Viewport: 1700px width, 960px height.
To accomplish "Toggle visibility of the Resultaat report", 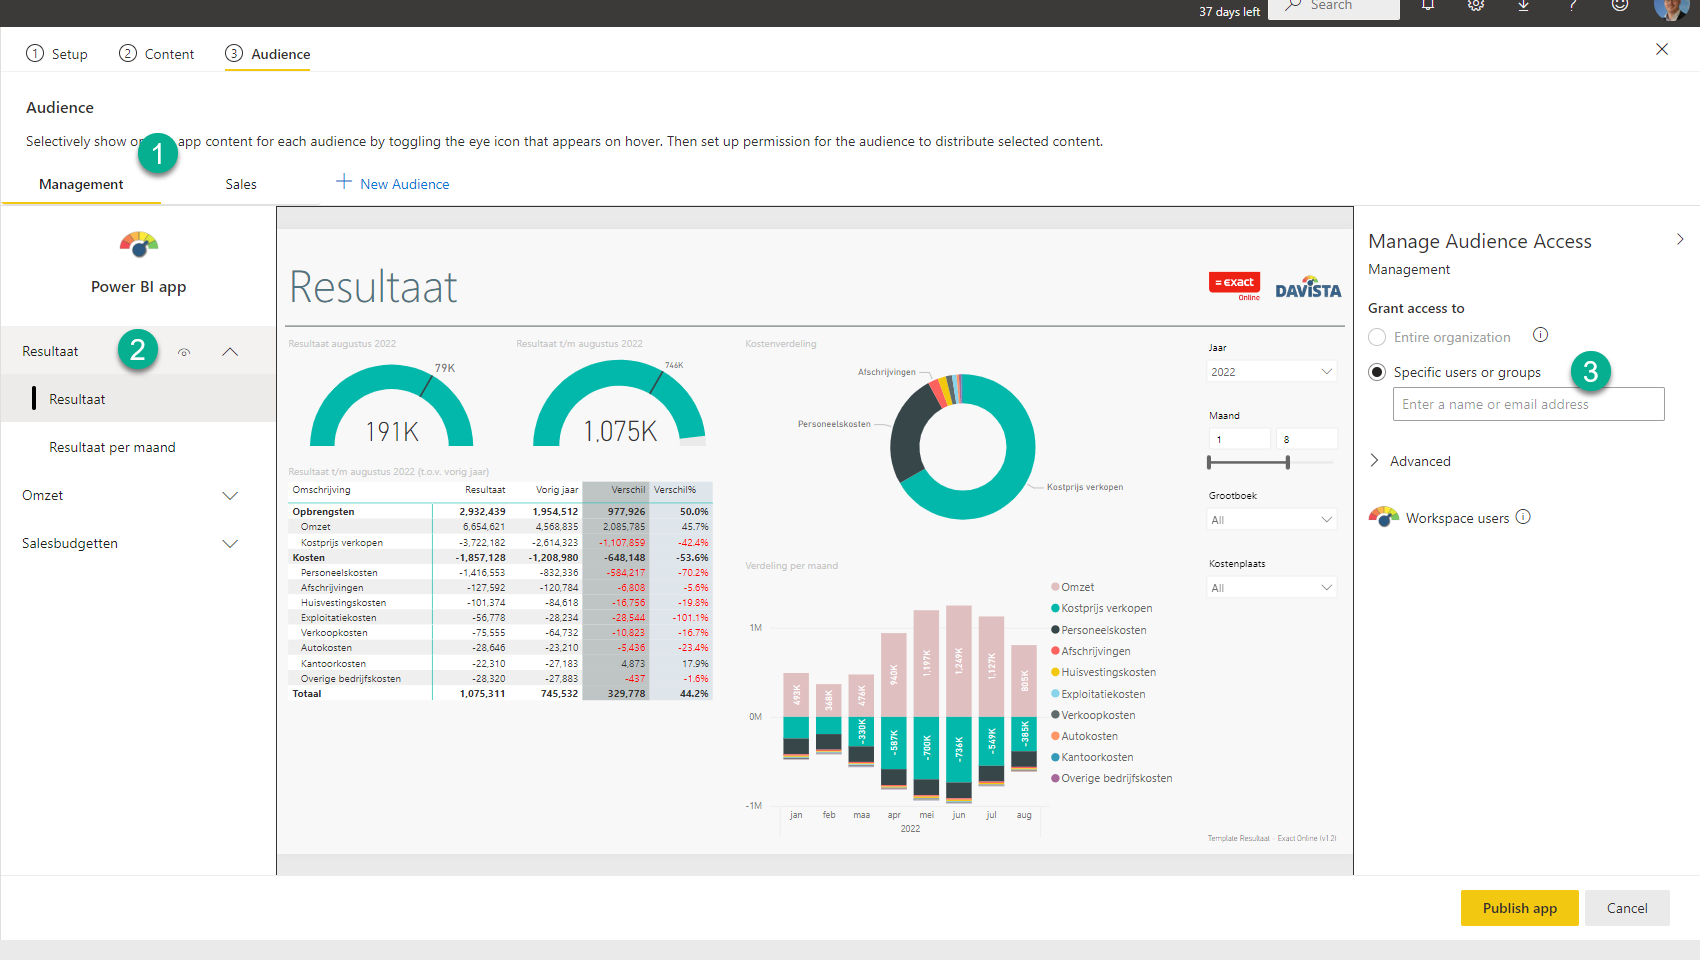I will 184,351.
